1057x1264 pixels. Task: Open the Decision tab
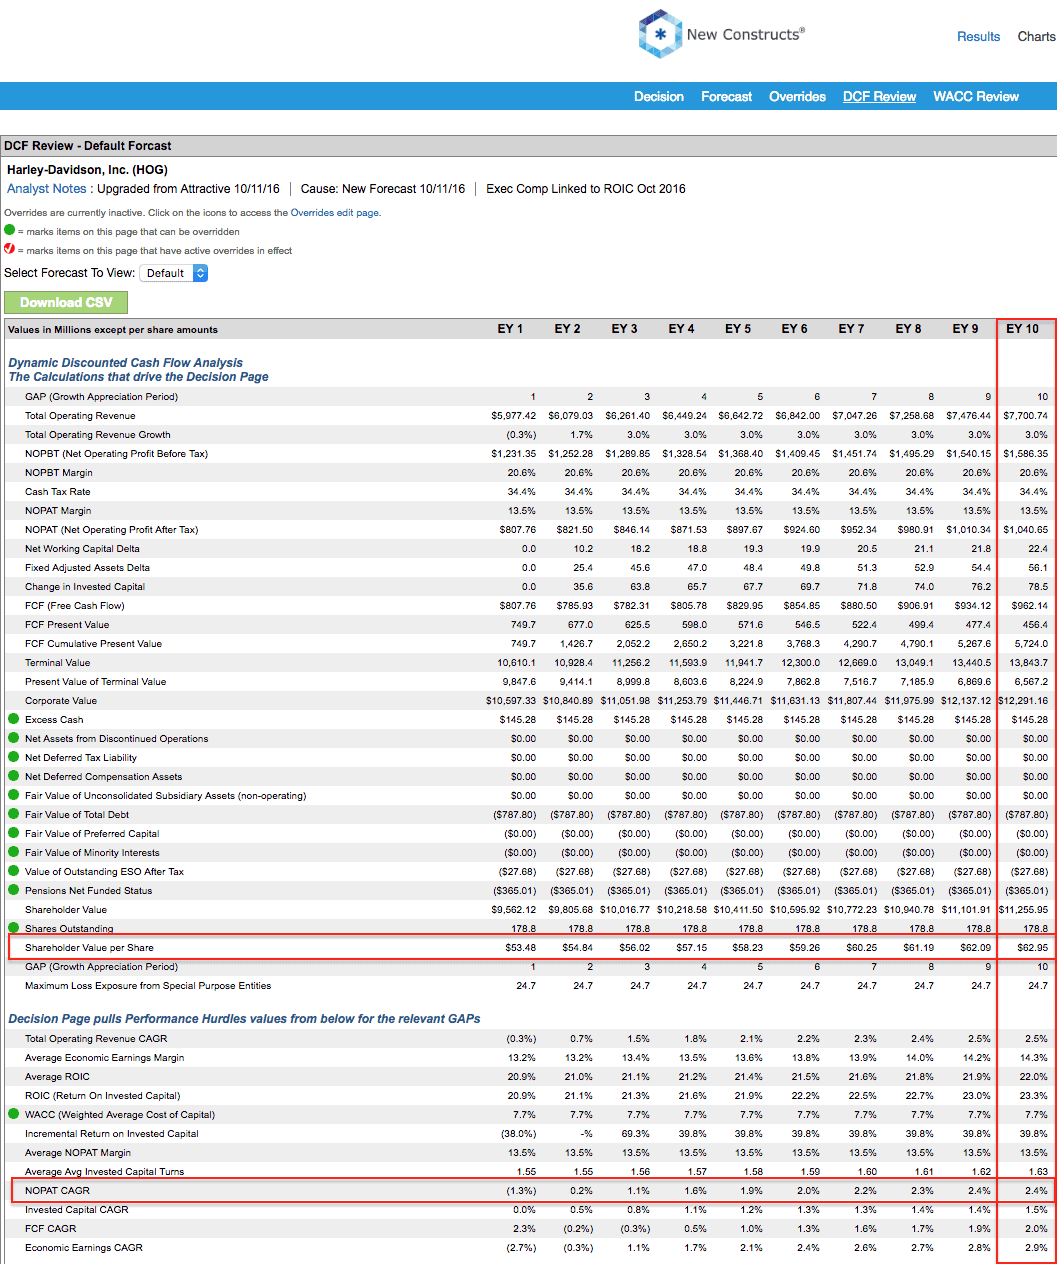click(x=659, y=97)
